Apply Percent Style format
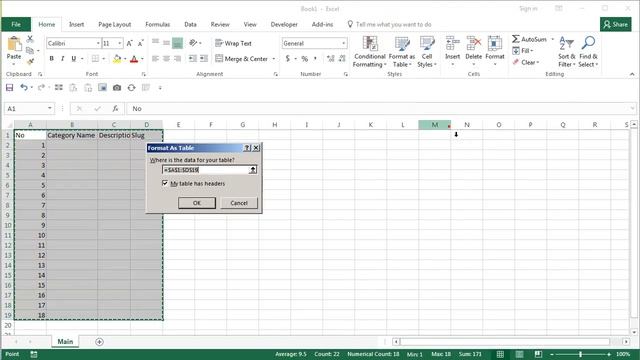Viewport: 640px width, 360px height. coord(304,59)
